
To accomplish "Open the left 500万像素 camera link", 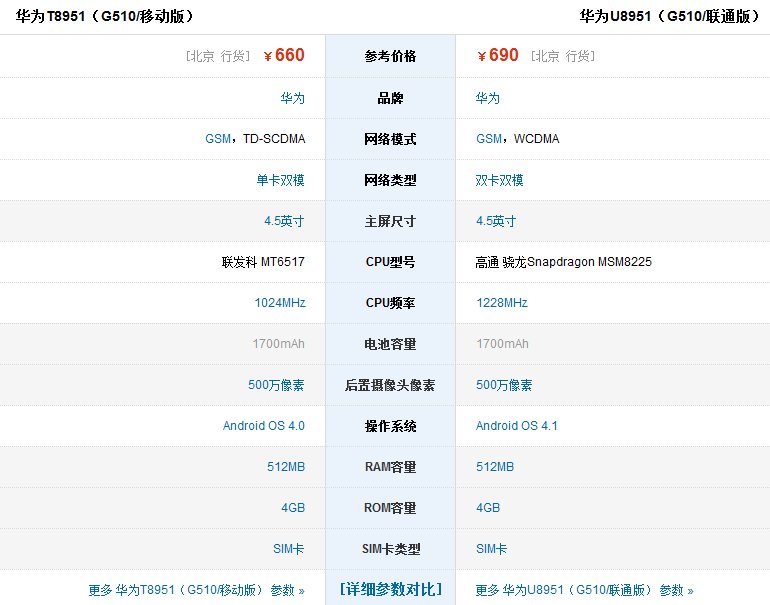I will [276, 385].
